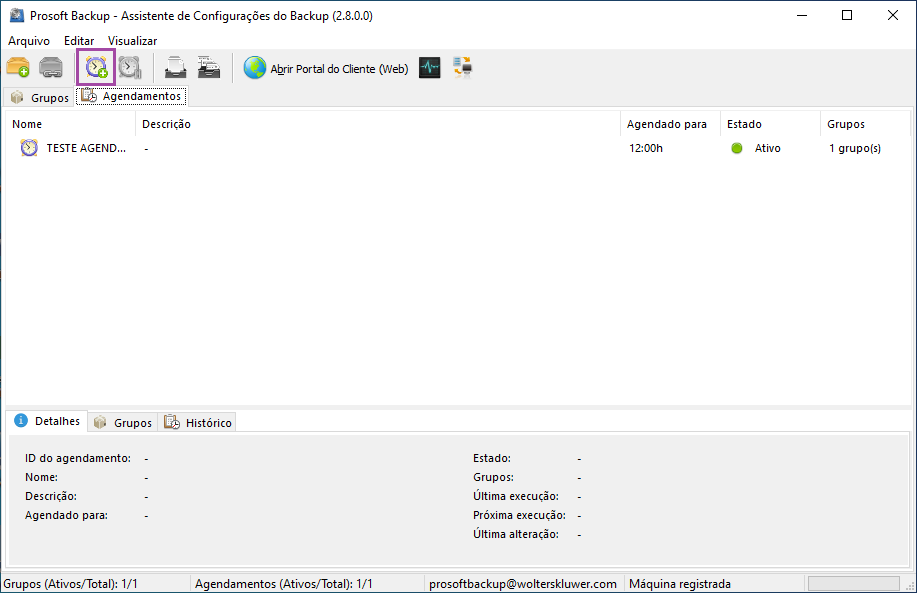
Task: Open the activity monitor pulse icon
Action: pos(430,68)
